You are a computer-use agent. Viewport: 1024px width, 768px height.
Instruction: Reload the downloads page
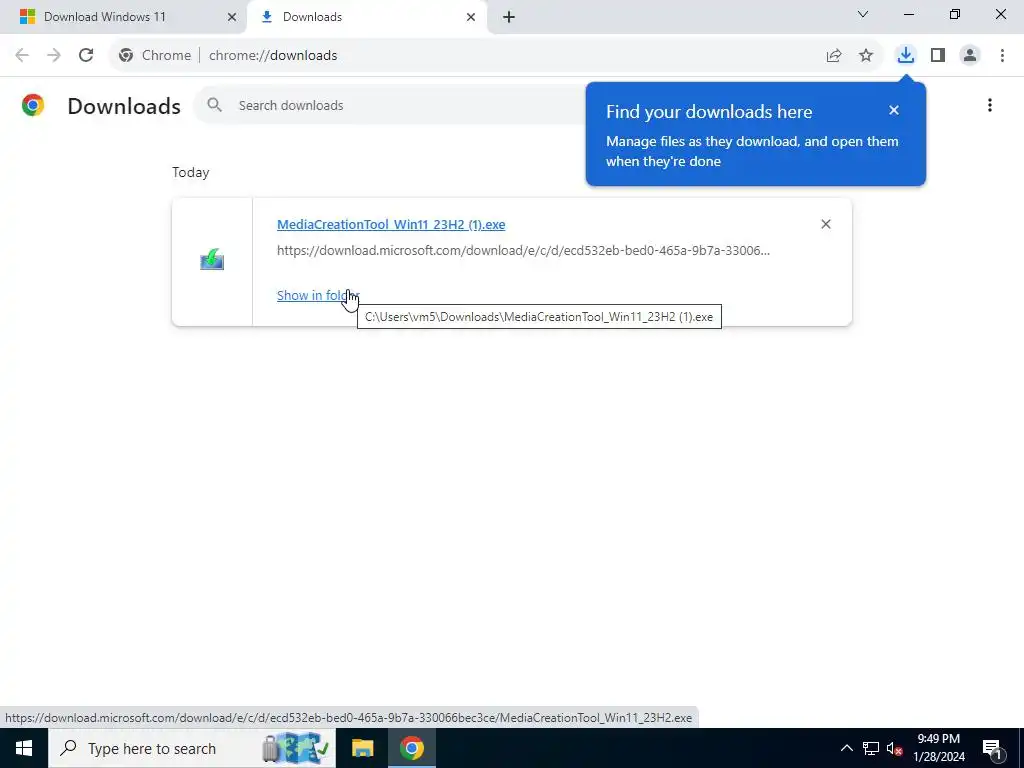86,56
